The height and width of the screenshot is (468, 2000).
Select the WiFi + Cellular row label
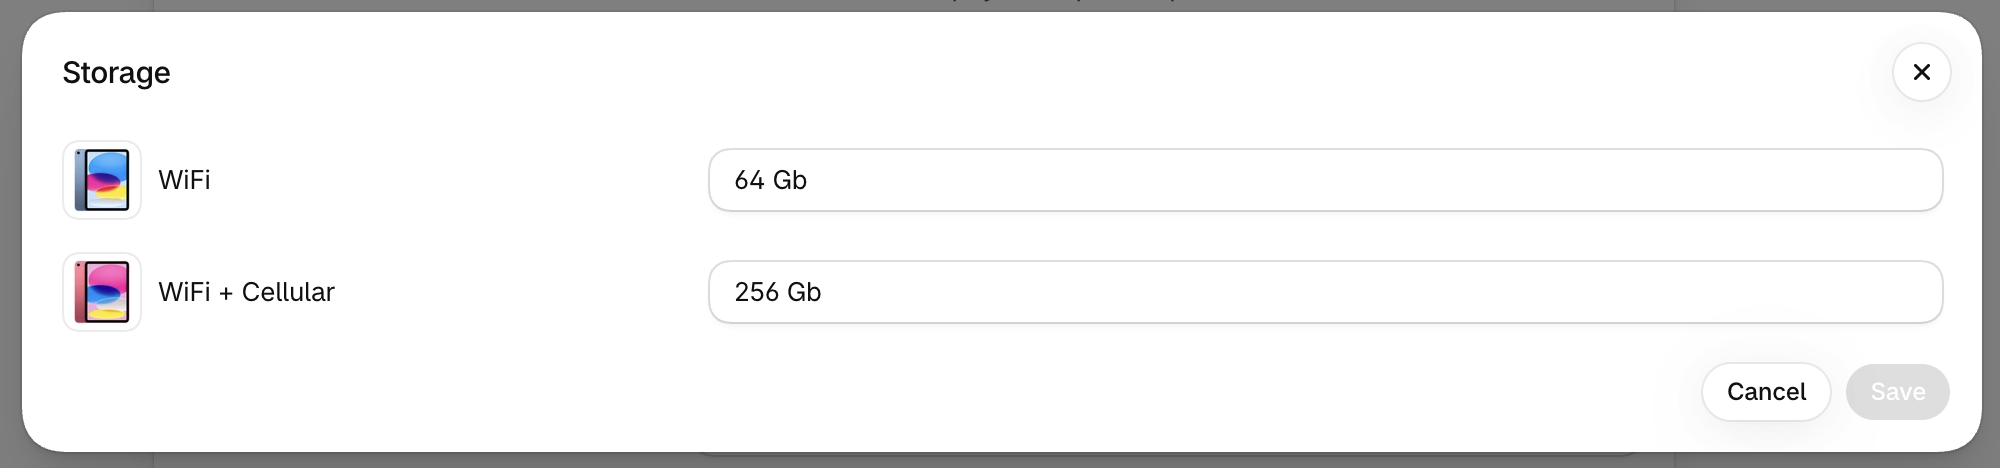click(246, 292)
